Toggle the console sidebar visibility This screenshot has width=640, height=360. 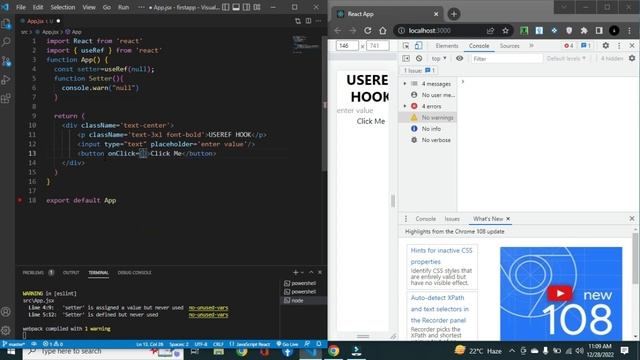[406, 58]
